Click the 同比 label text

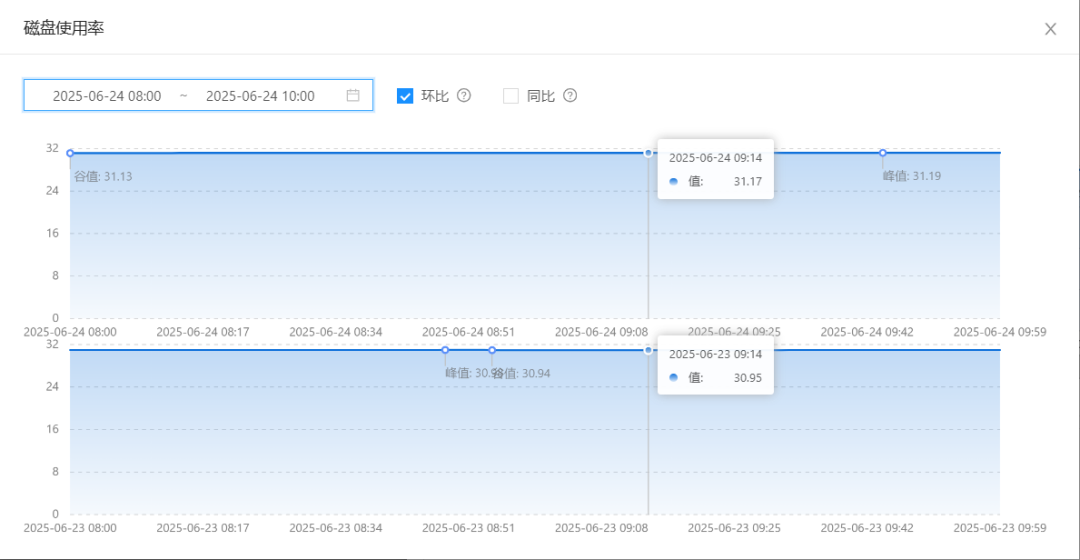pyautogui.click(x=541, y=96)
